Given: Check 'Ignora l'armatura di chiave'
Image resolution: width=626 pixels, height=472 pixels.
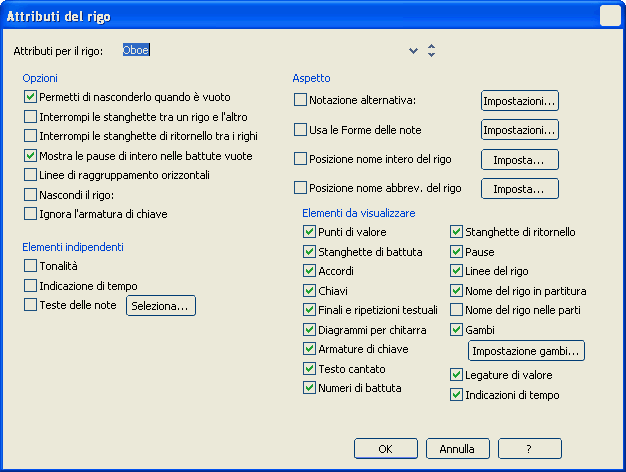Looking at the screenshot, I should point(30,213).
